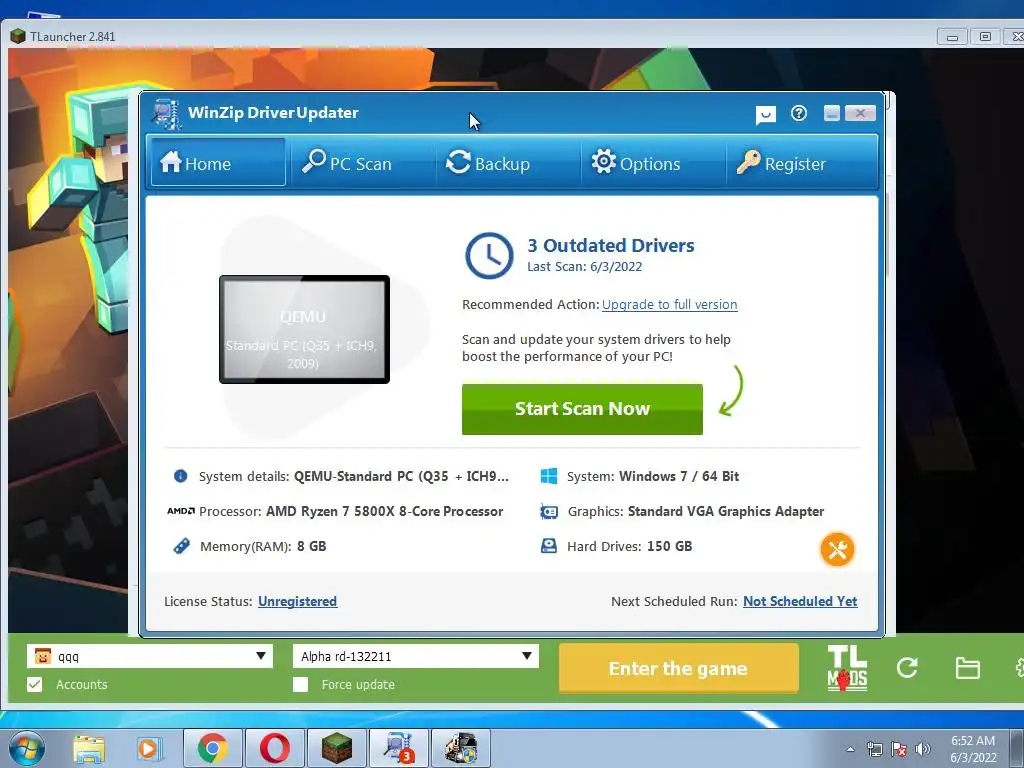This screenshot has width=1024, height=768.
Task: Toggle the Accounts checkbox in TLauncher
Action: 35,684
